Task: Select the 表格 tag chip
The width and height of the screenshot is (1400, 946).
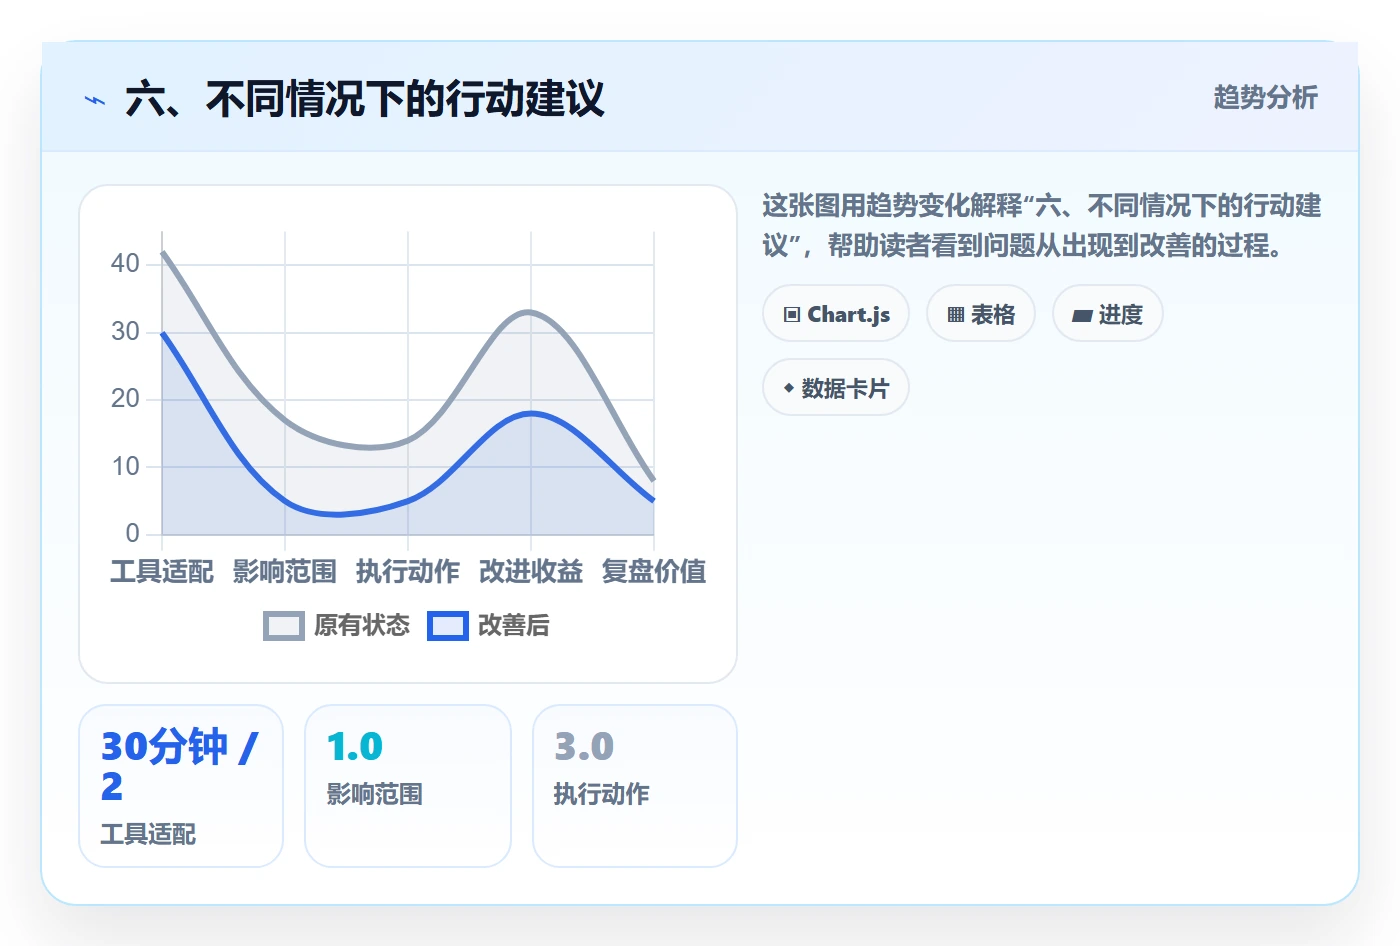Action: tap(981, 314)
